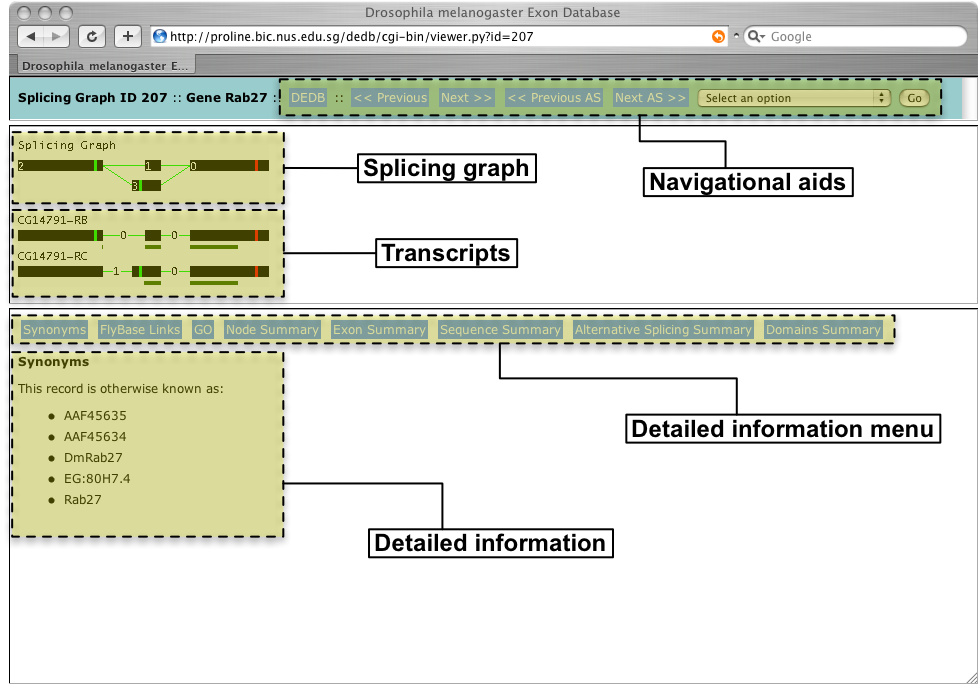Open the Node Summary menu item
The height and width of the screenshot is (685, 980).
272,329
